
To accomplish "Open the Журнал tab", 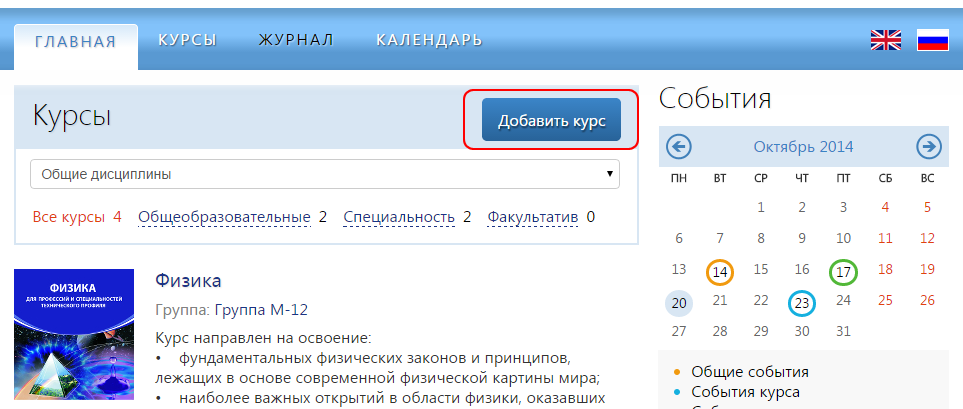I will pos(296,40).
